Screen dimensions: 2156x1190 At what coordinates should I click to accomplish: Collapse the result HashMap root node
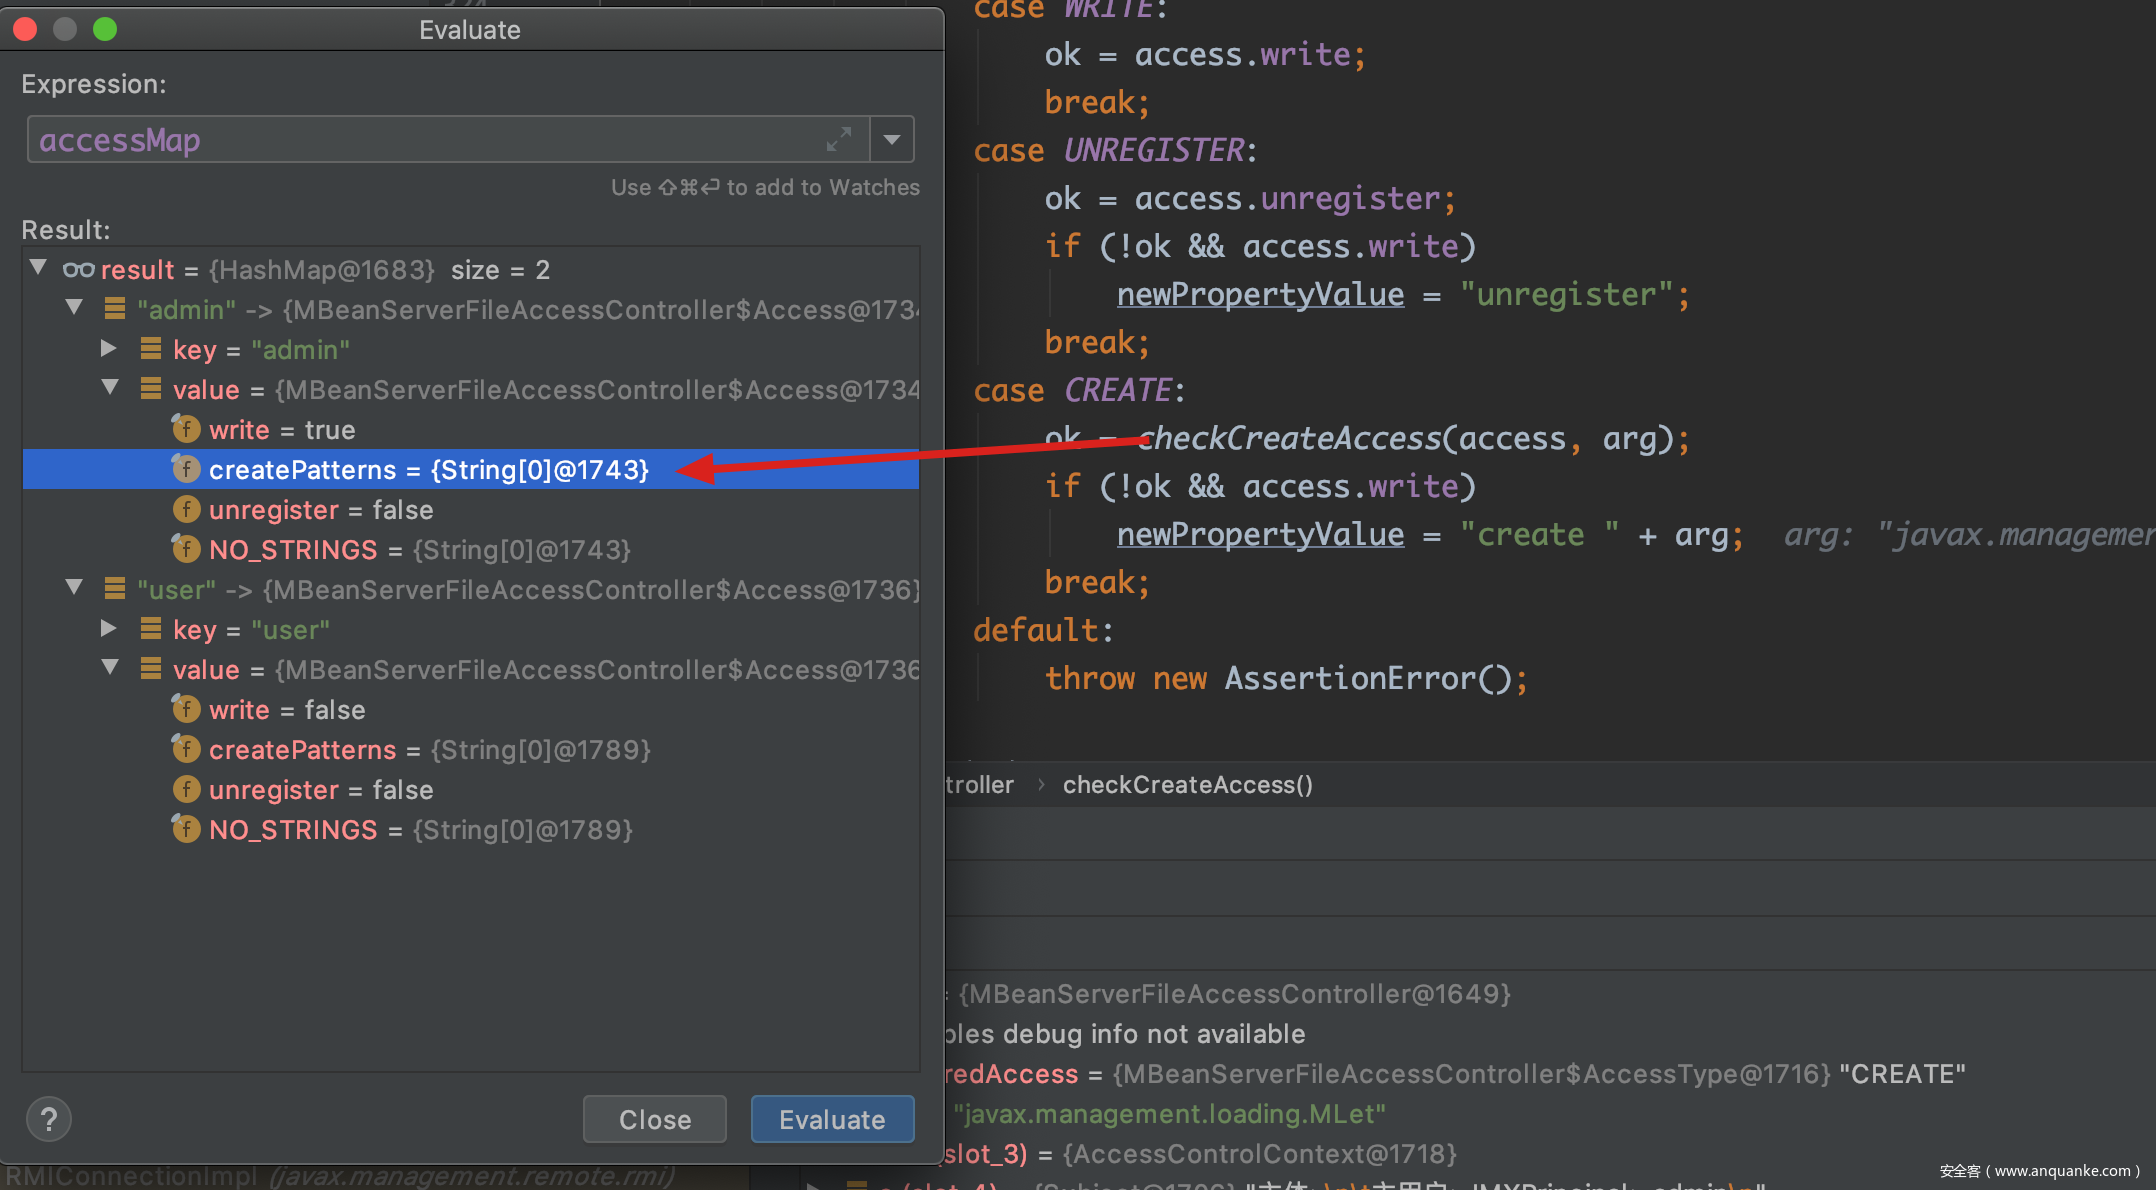(39, 268)
